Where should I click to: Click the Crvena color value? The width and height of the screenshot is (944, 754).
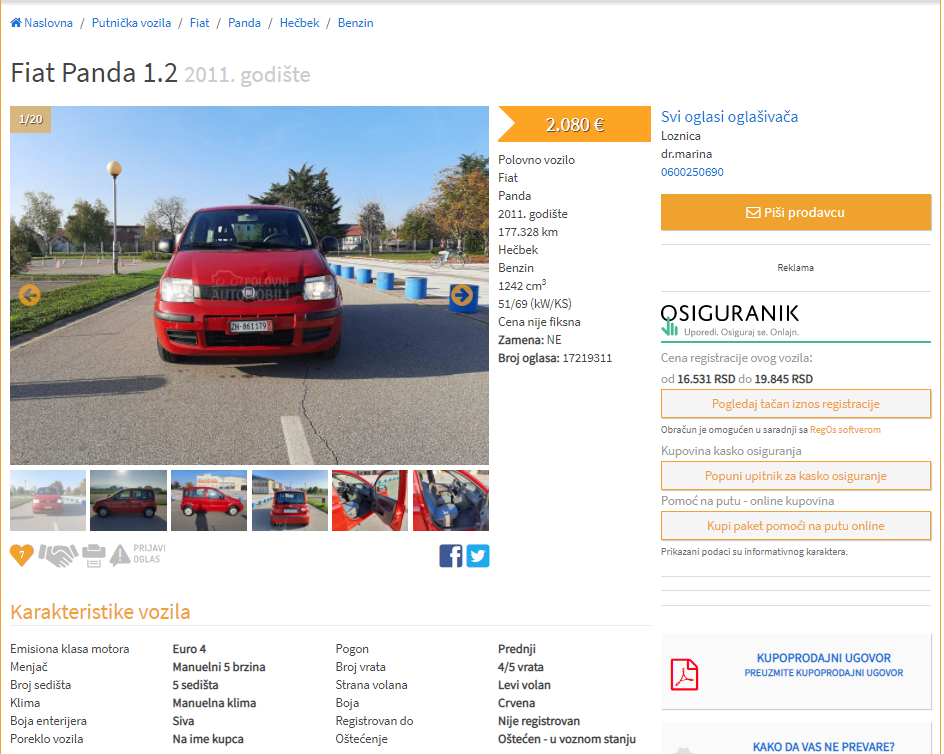[x=517, y=703]
